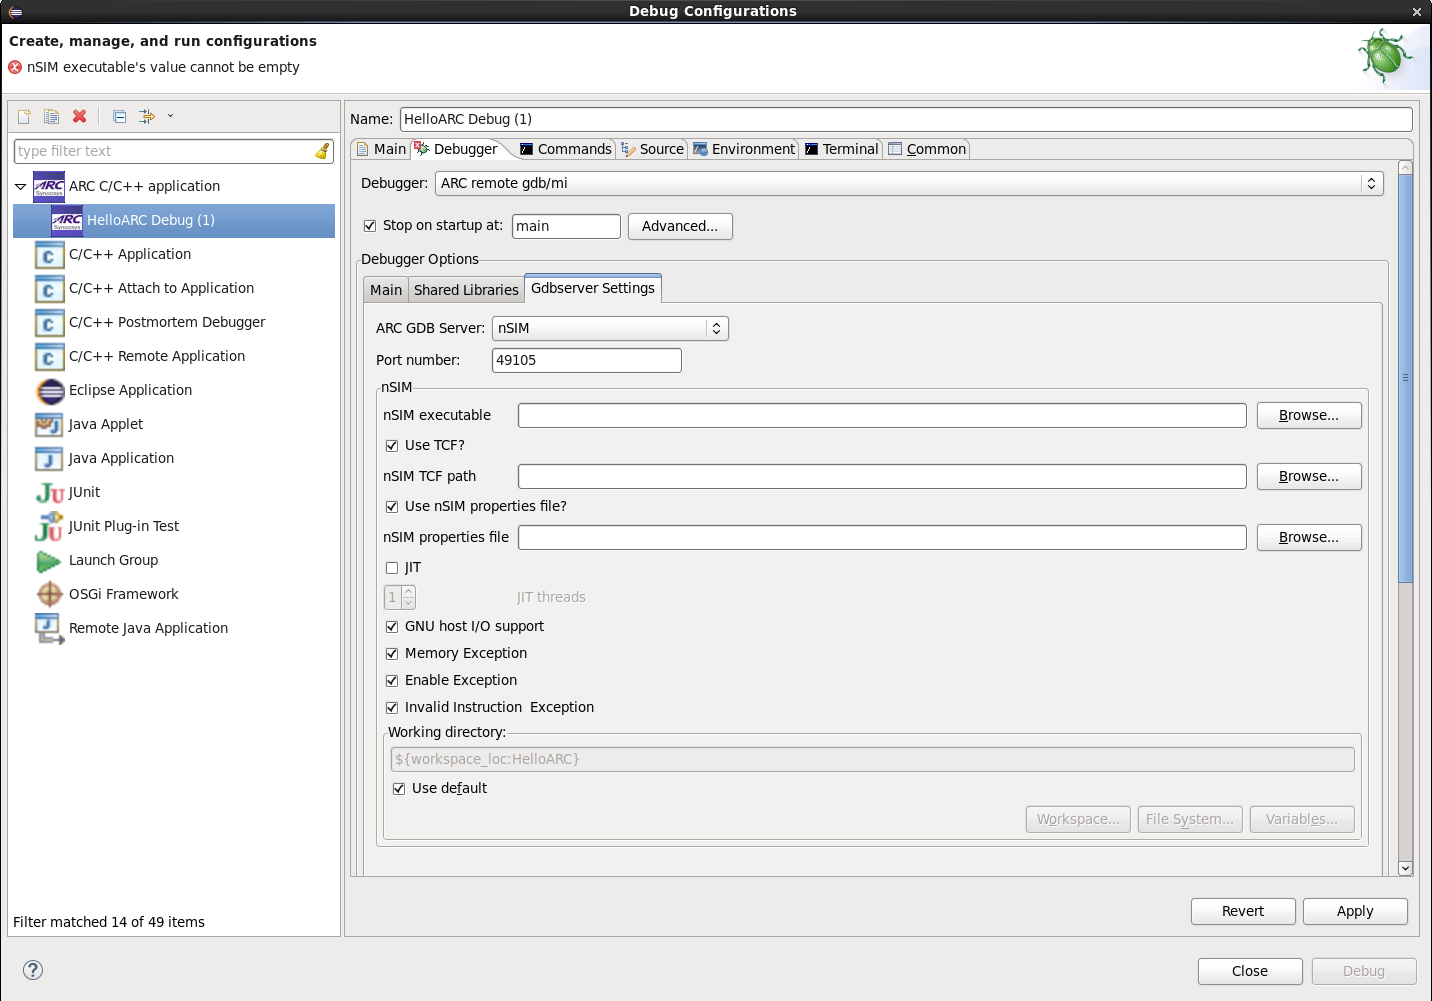1432x1001 pixels.
Task: Click scrollbar up arrow
Action: point(1405,168)
